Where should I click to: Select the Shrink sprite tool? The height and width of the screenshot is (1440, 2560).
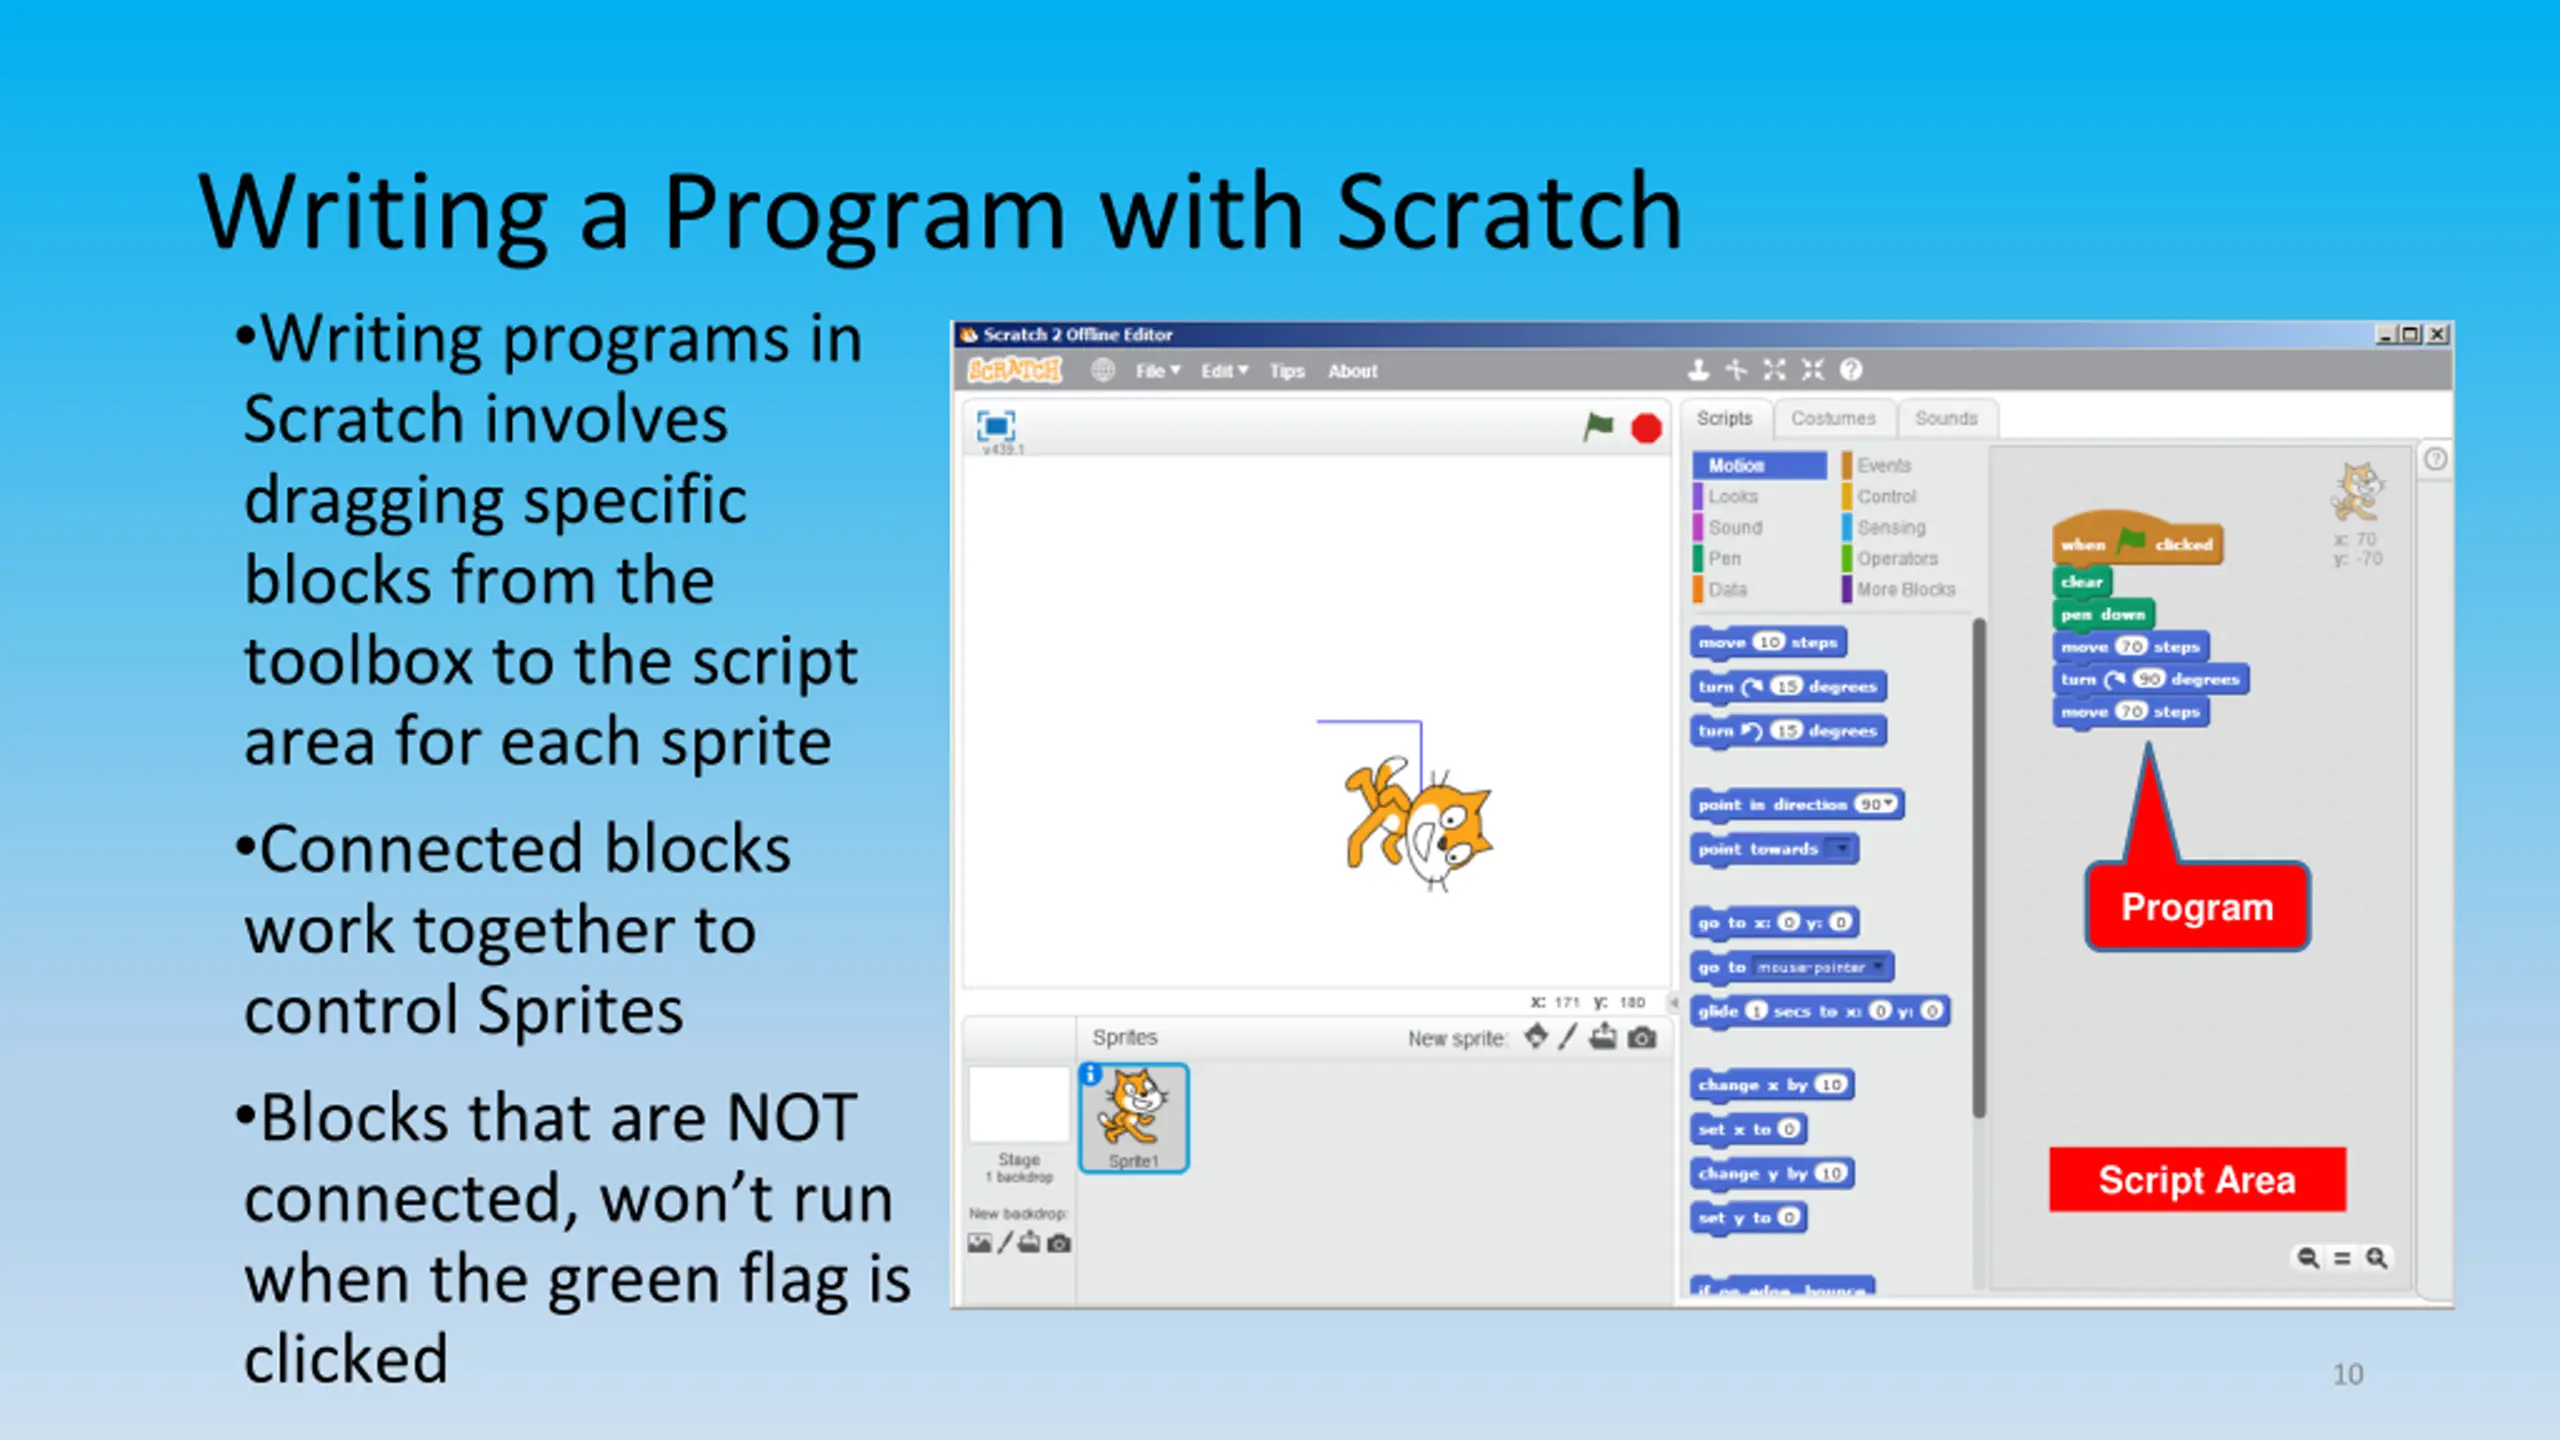click(1812, 370)
